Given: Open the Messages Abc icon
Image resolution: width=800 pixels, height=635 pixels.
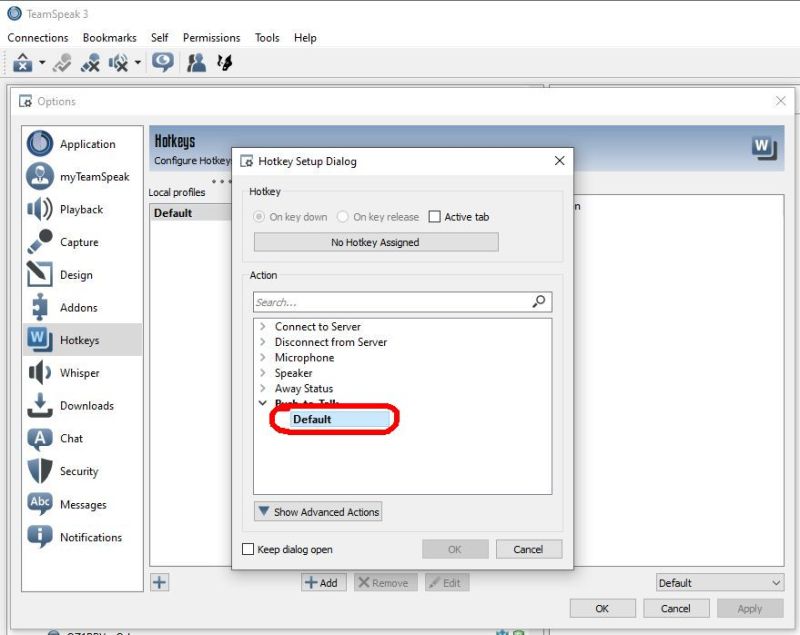Looking at the screenshot, I should pos(40,504).
